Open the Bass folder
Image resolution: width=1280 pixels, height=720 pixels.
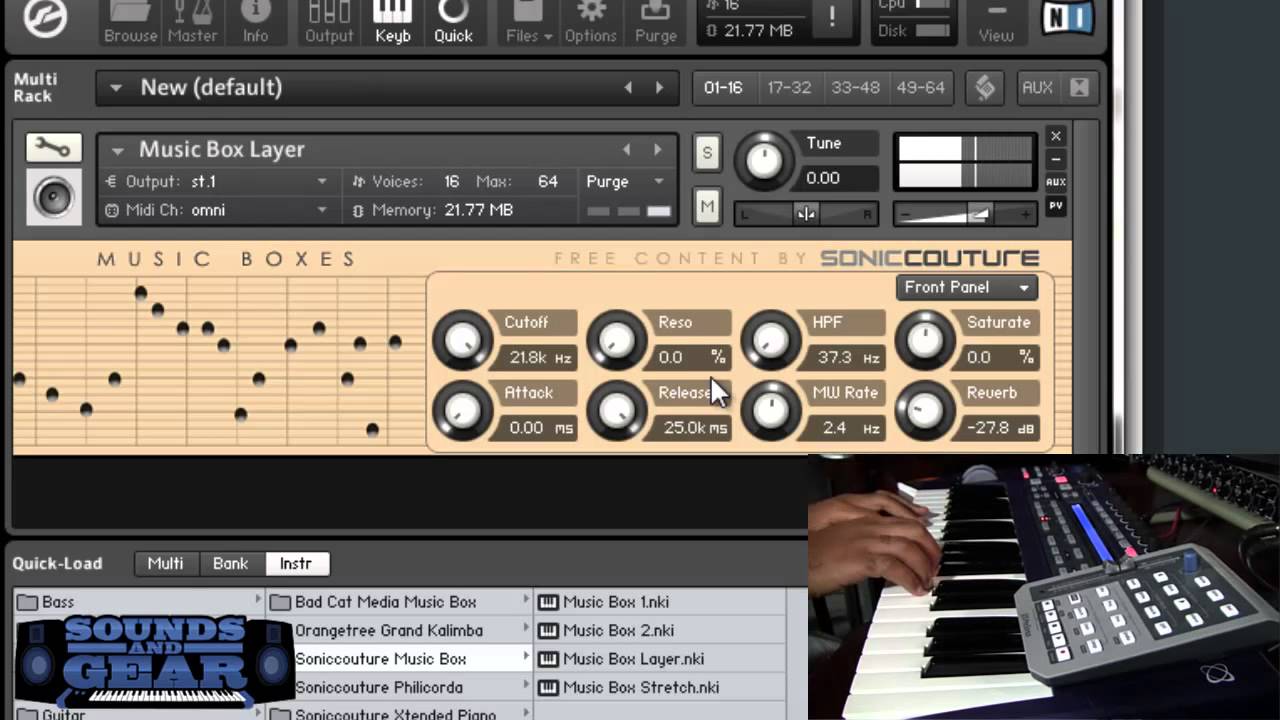[x=137, y=602]
